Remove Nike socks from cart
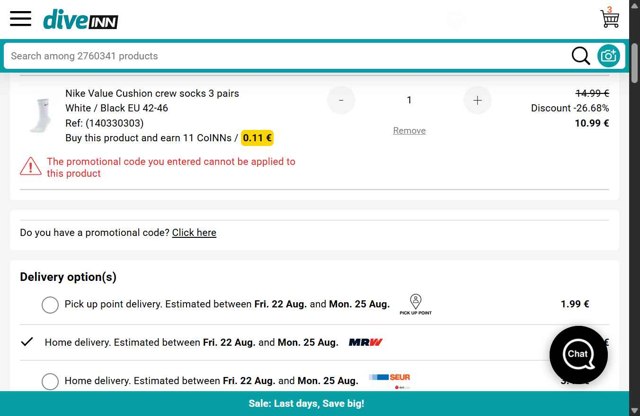Viewport: 640px width, 416px height. coord(409,131)
